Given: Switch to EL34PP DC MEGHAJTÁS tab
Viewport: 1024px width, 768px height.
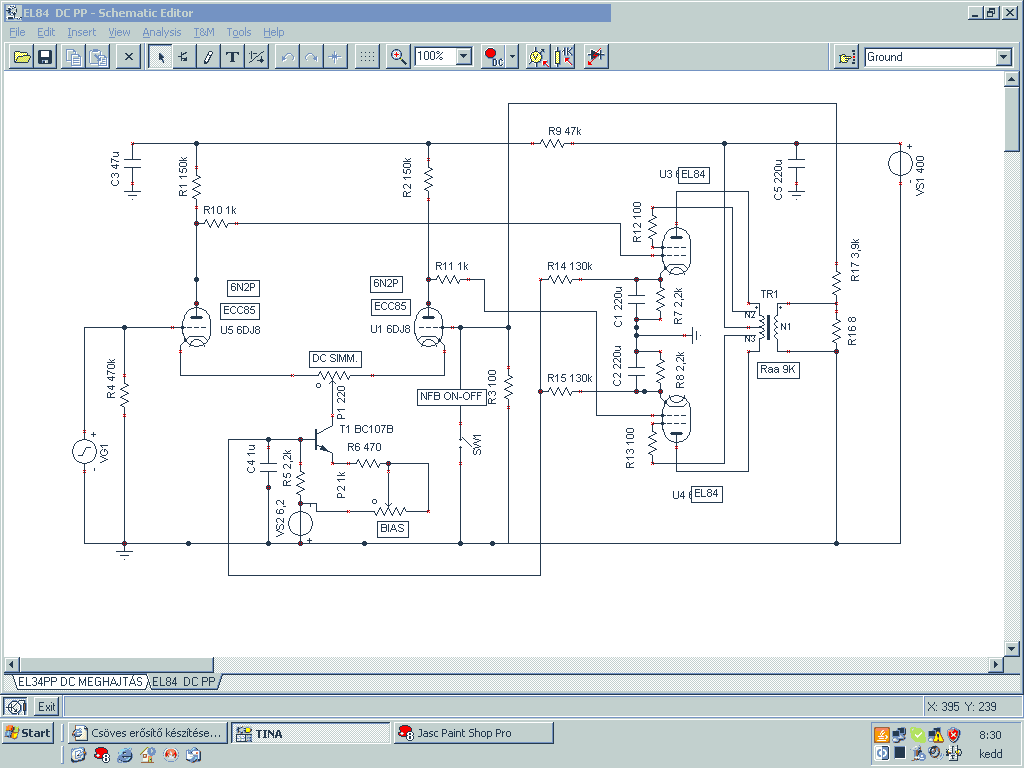Looking at the screenshot, I should pos(80,682).
